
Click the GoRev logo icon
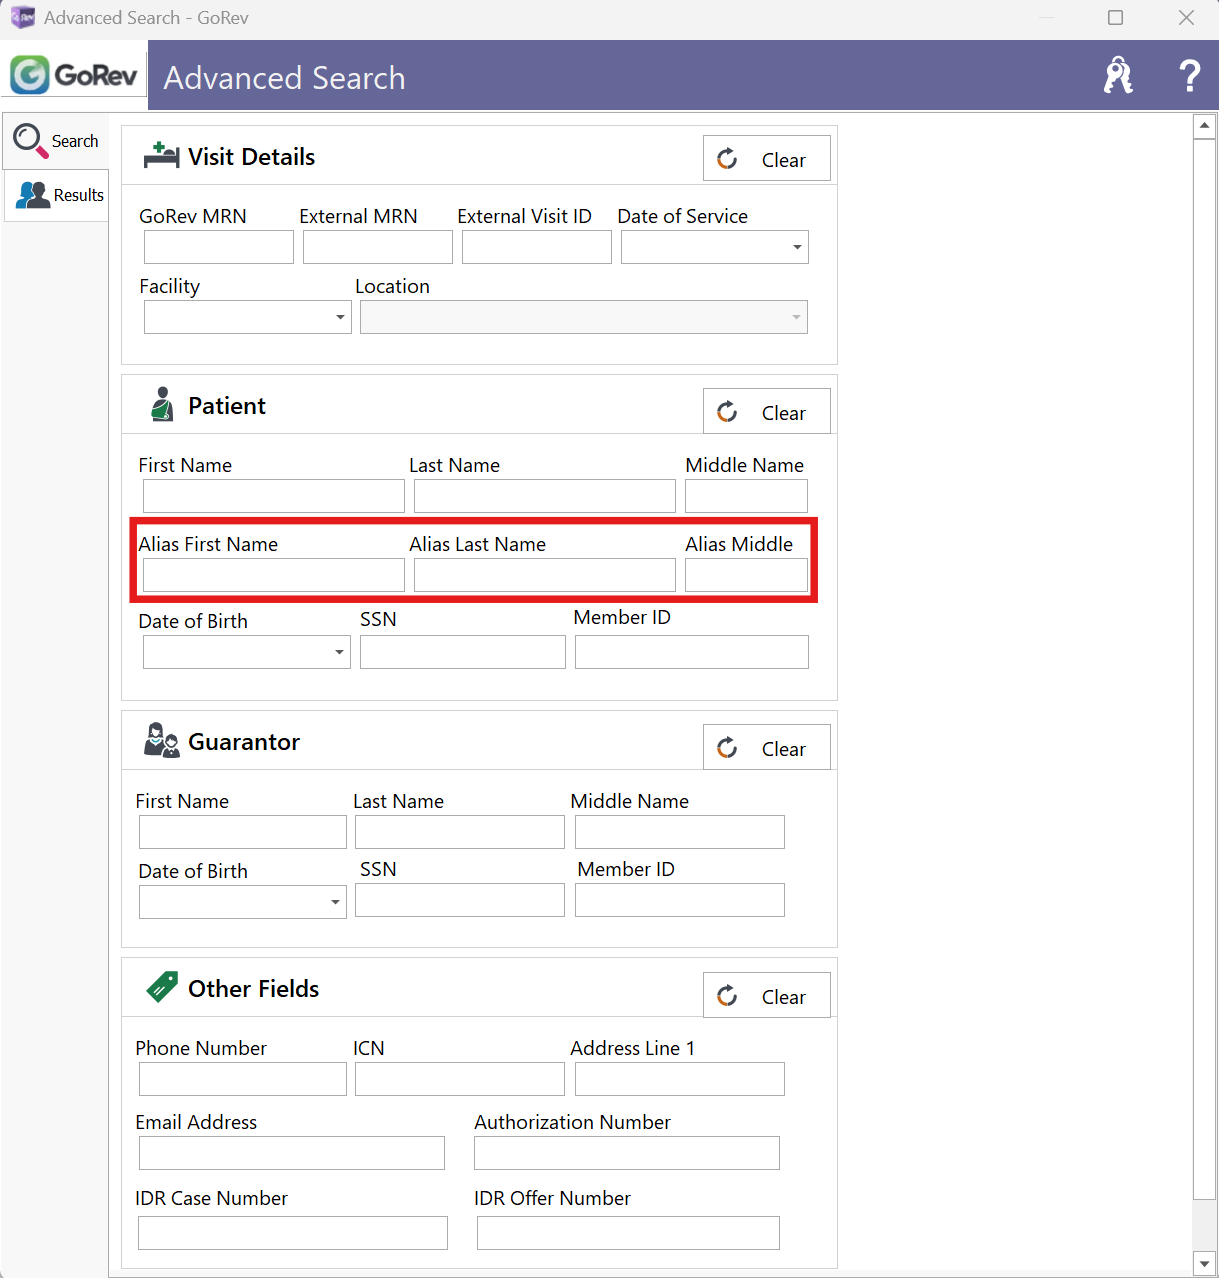[x=30, y=75]
